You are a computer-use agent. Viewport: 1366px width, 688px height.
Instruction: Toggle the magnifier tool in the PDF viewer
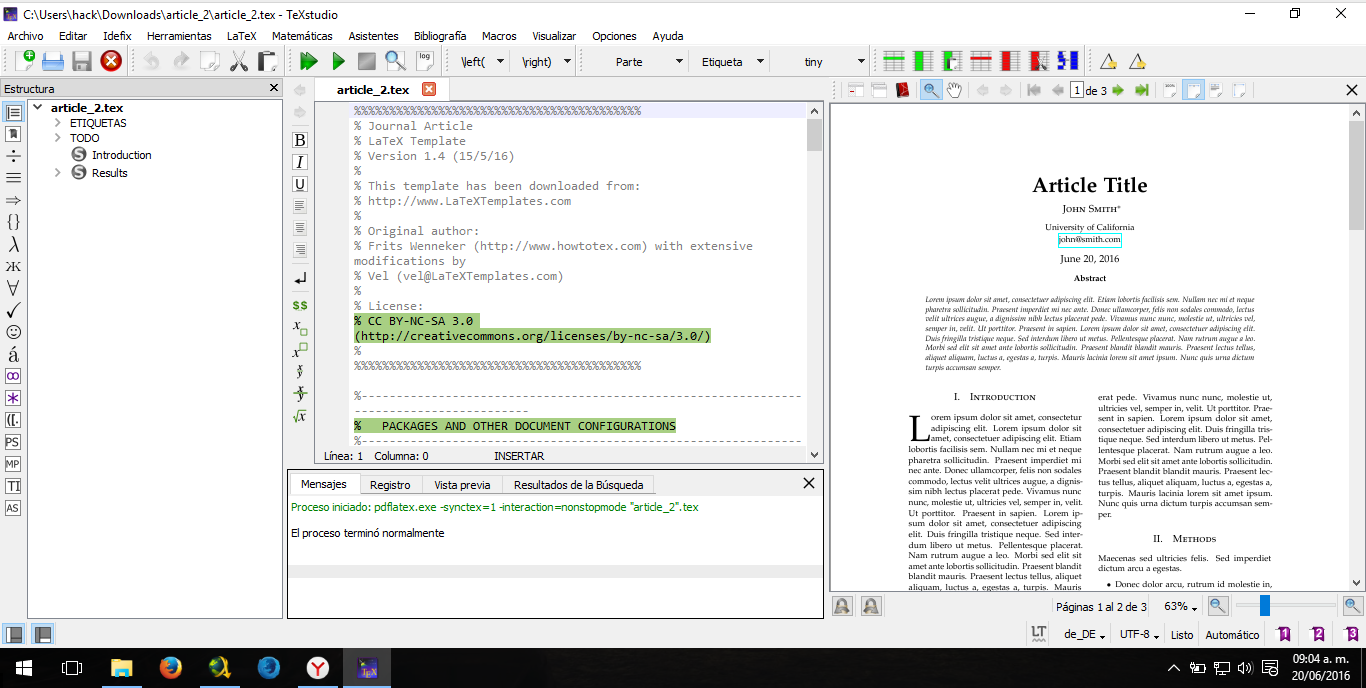(x=930, y=90)
